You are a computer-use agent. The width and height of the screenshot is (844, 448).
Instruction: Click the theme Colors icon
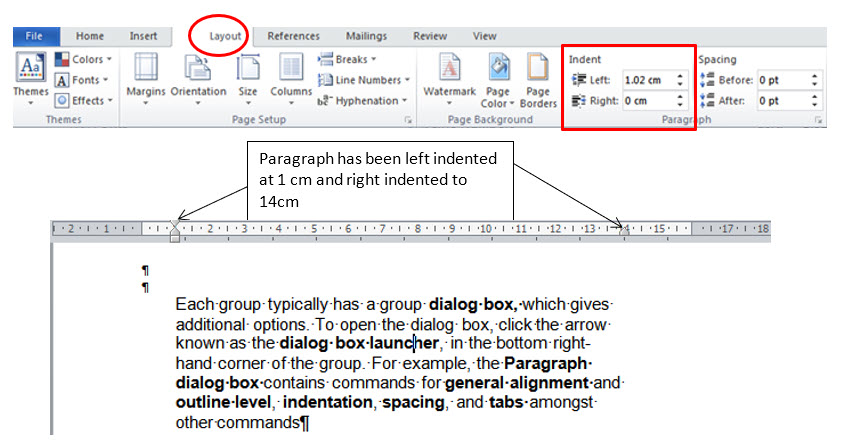click(x=62, y=59)
